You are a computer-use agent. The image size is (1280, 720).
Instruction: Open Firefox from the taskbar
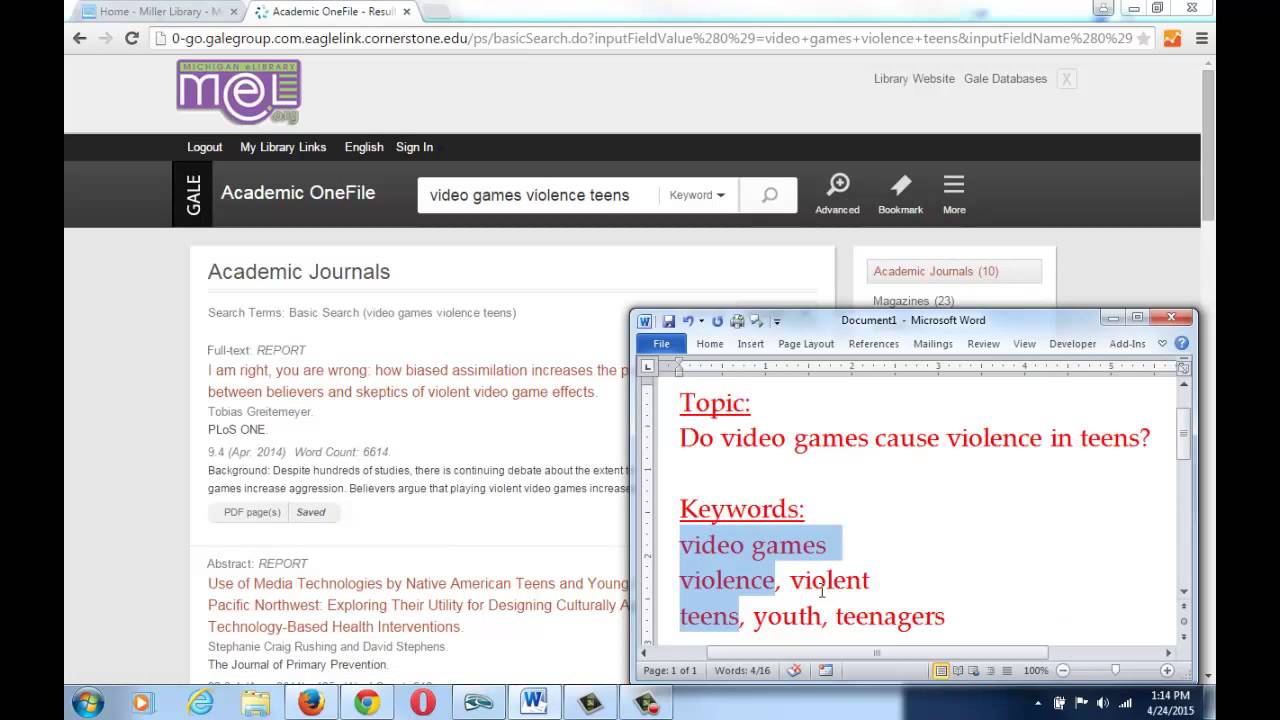310,702
